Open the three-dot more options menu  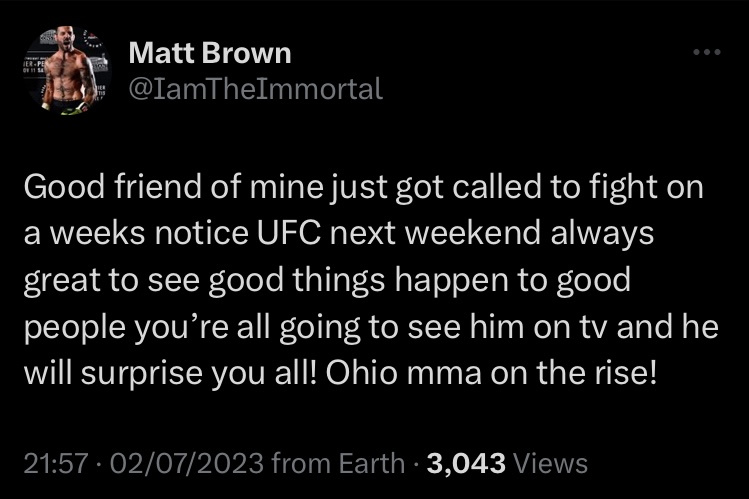pyautogui.click(x=707, y=52)
